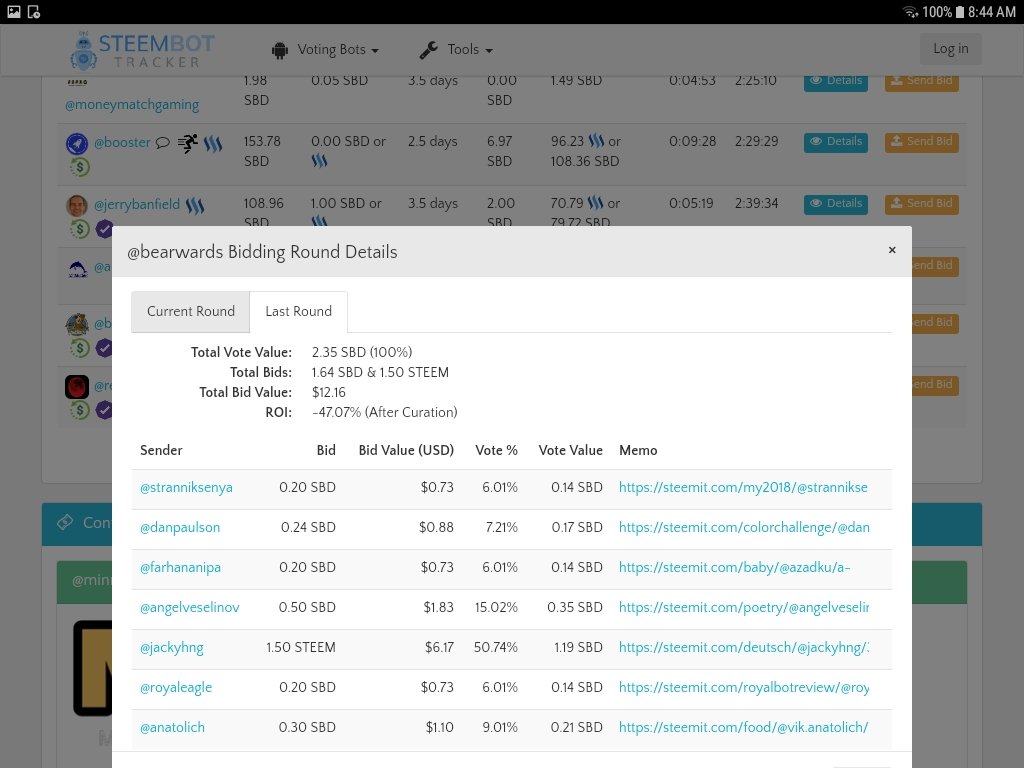Screen dimensions: 1024x768
Task: Click the Steem icon in @booster Max Bid column
Action: coord(596,140)
